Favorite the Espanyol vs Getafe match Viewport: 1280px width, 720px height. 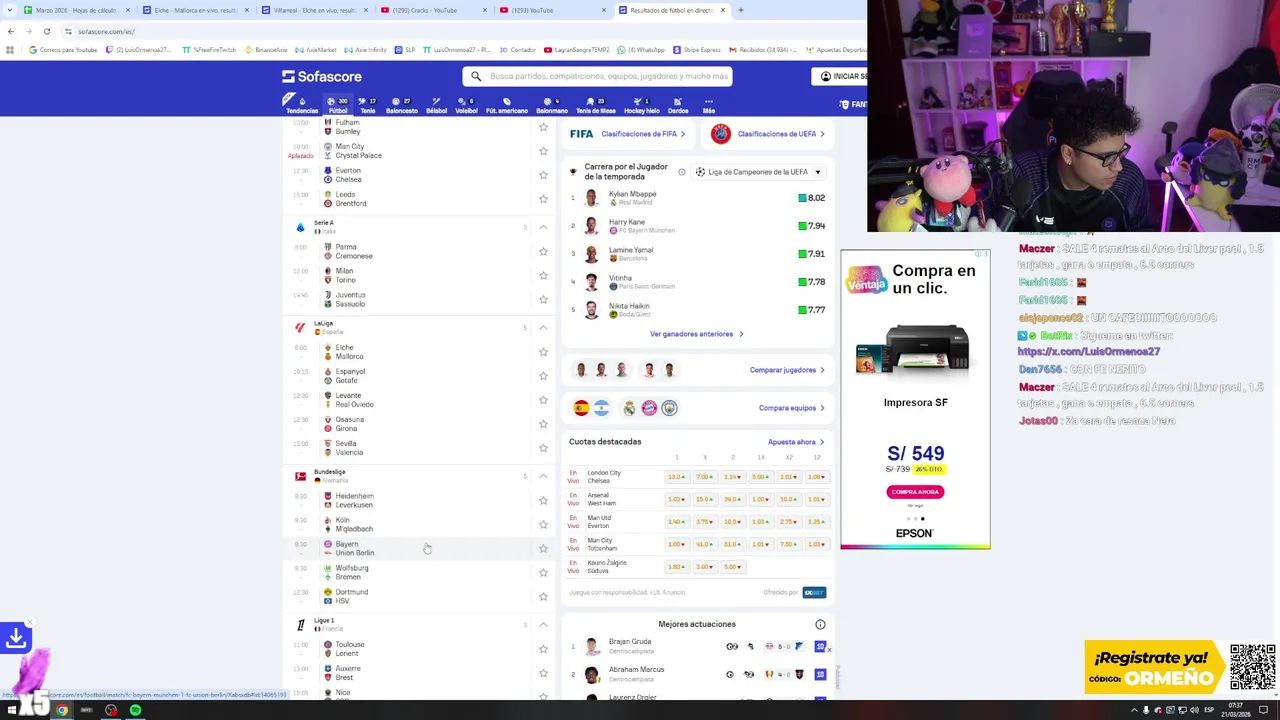pyautogui.click(x=543, y=376)
